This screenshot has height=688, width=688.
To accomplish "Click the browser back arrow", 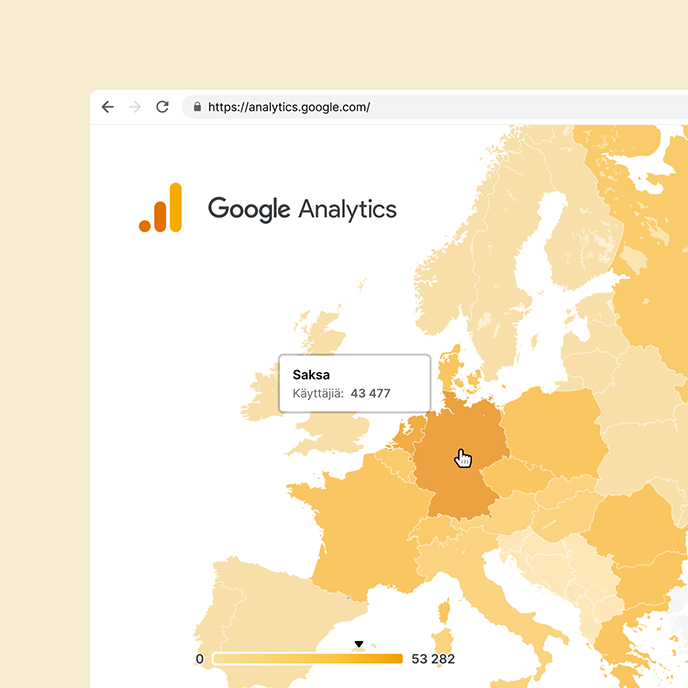I will click(108, 107).
